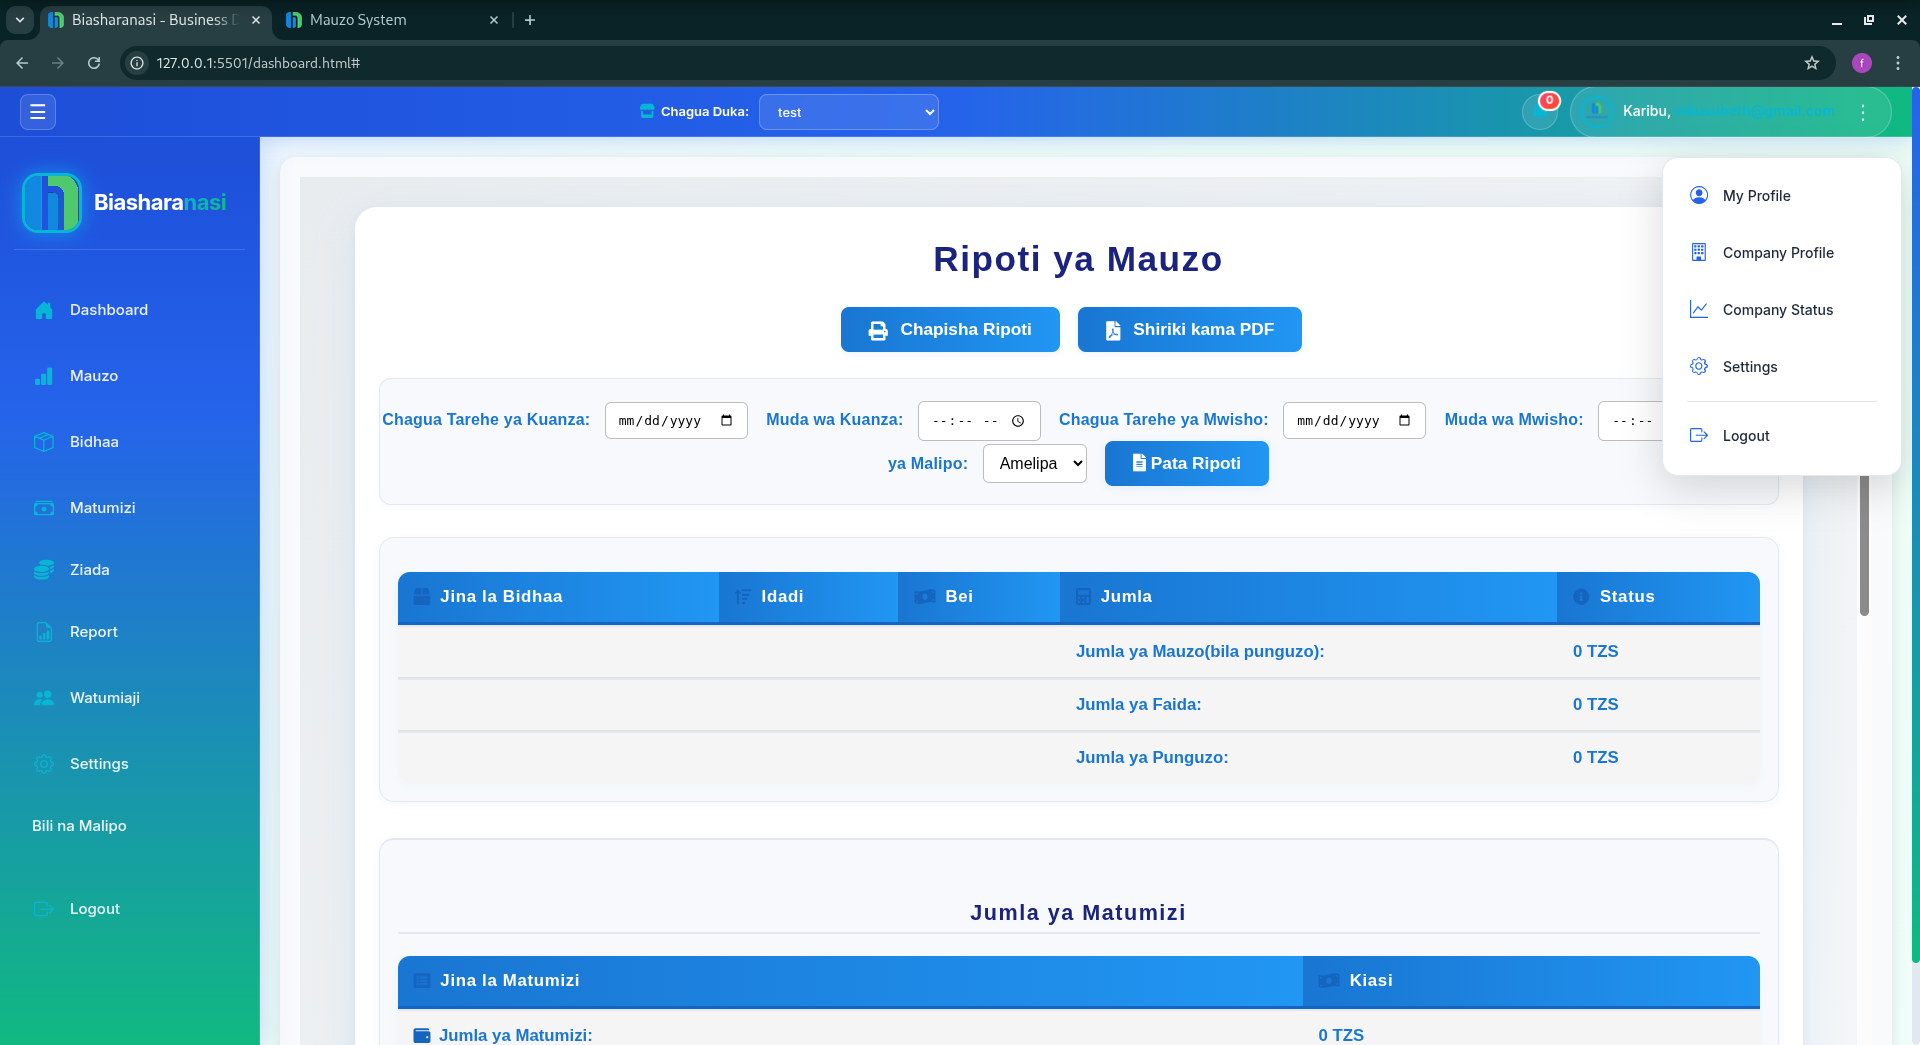Select the Ziada sidebar icon
This screenshot has height=1045, width=1920.
point(45,569)
